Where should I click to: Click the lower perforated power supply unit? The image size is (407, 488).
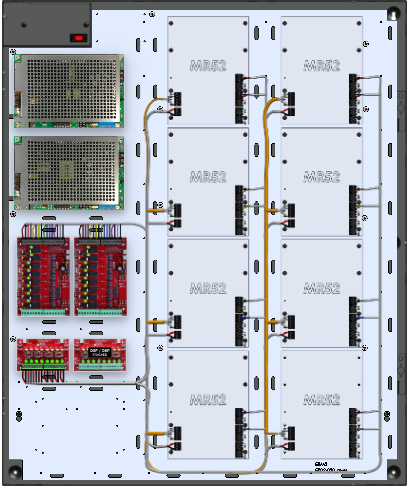pyautogui.click(x=69, y=173)
